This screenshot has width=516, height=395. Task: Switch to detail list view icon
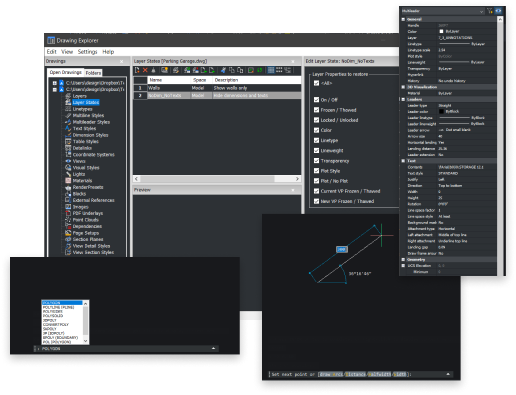click(271, 70)
